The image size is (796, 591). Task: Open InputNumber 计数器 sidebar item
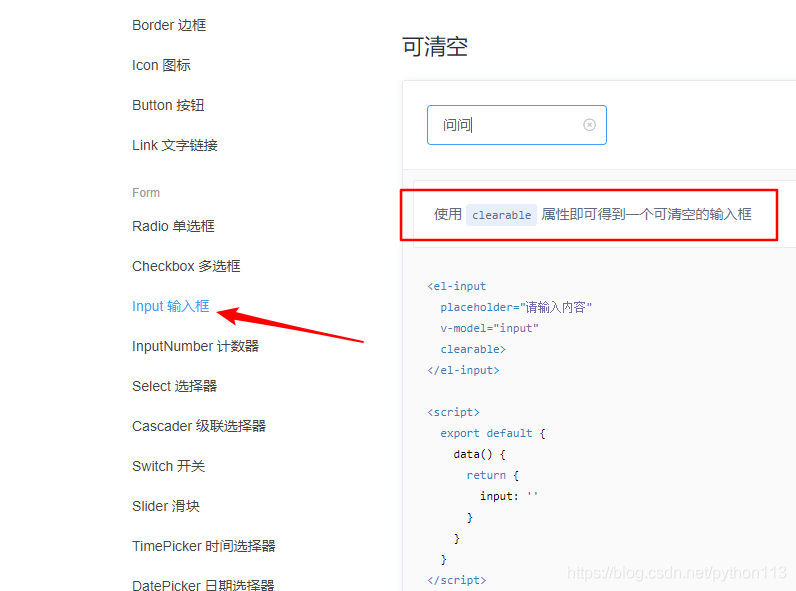tap(195, 346)
